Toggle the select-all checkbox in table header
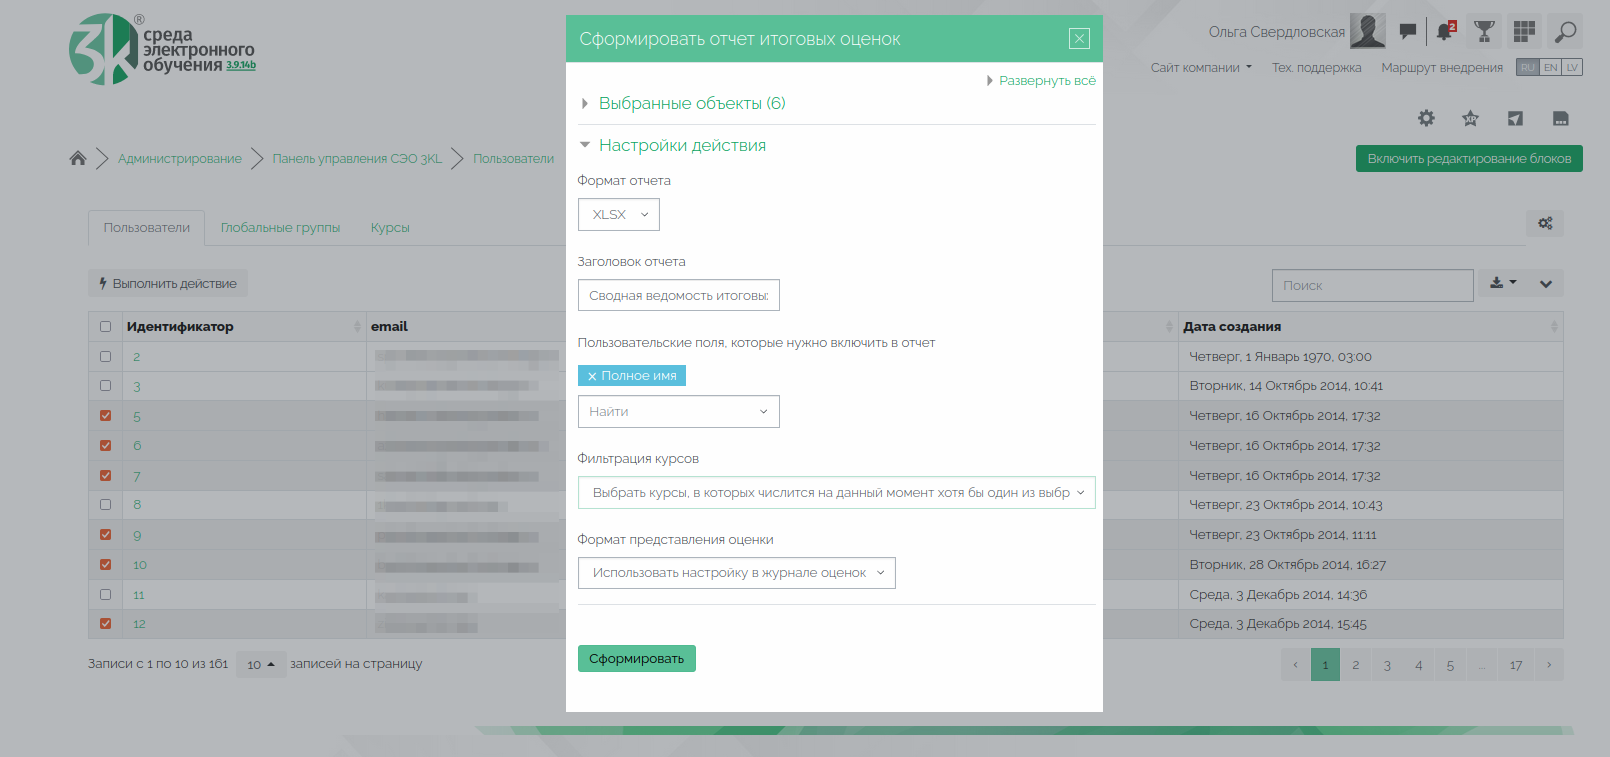Screen dimensions: 1610x757 pyautogui.click(x=106, y=327)
